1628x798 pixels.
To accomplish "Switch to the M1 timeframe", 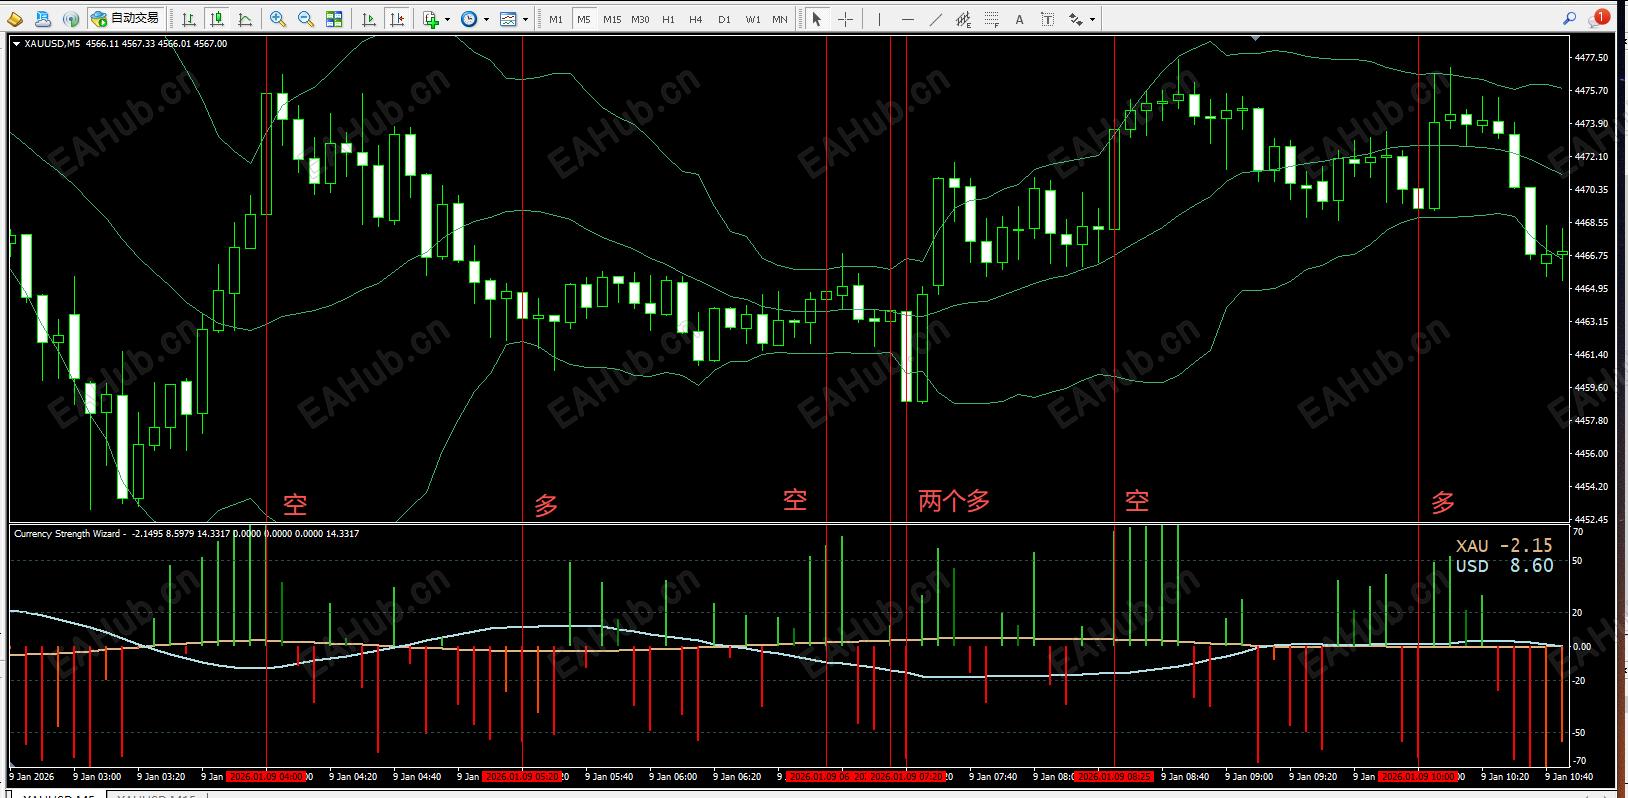I will tap(556, 19).
